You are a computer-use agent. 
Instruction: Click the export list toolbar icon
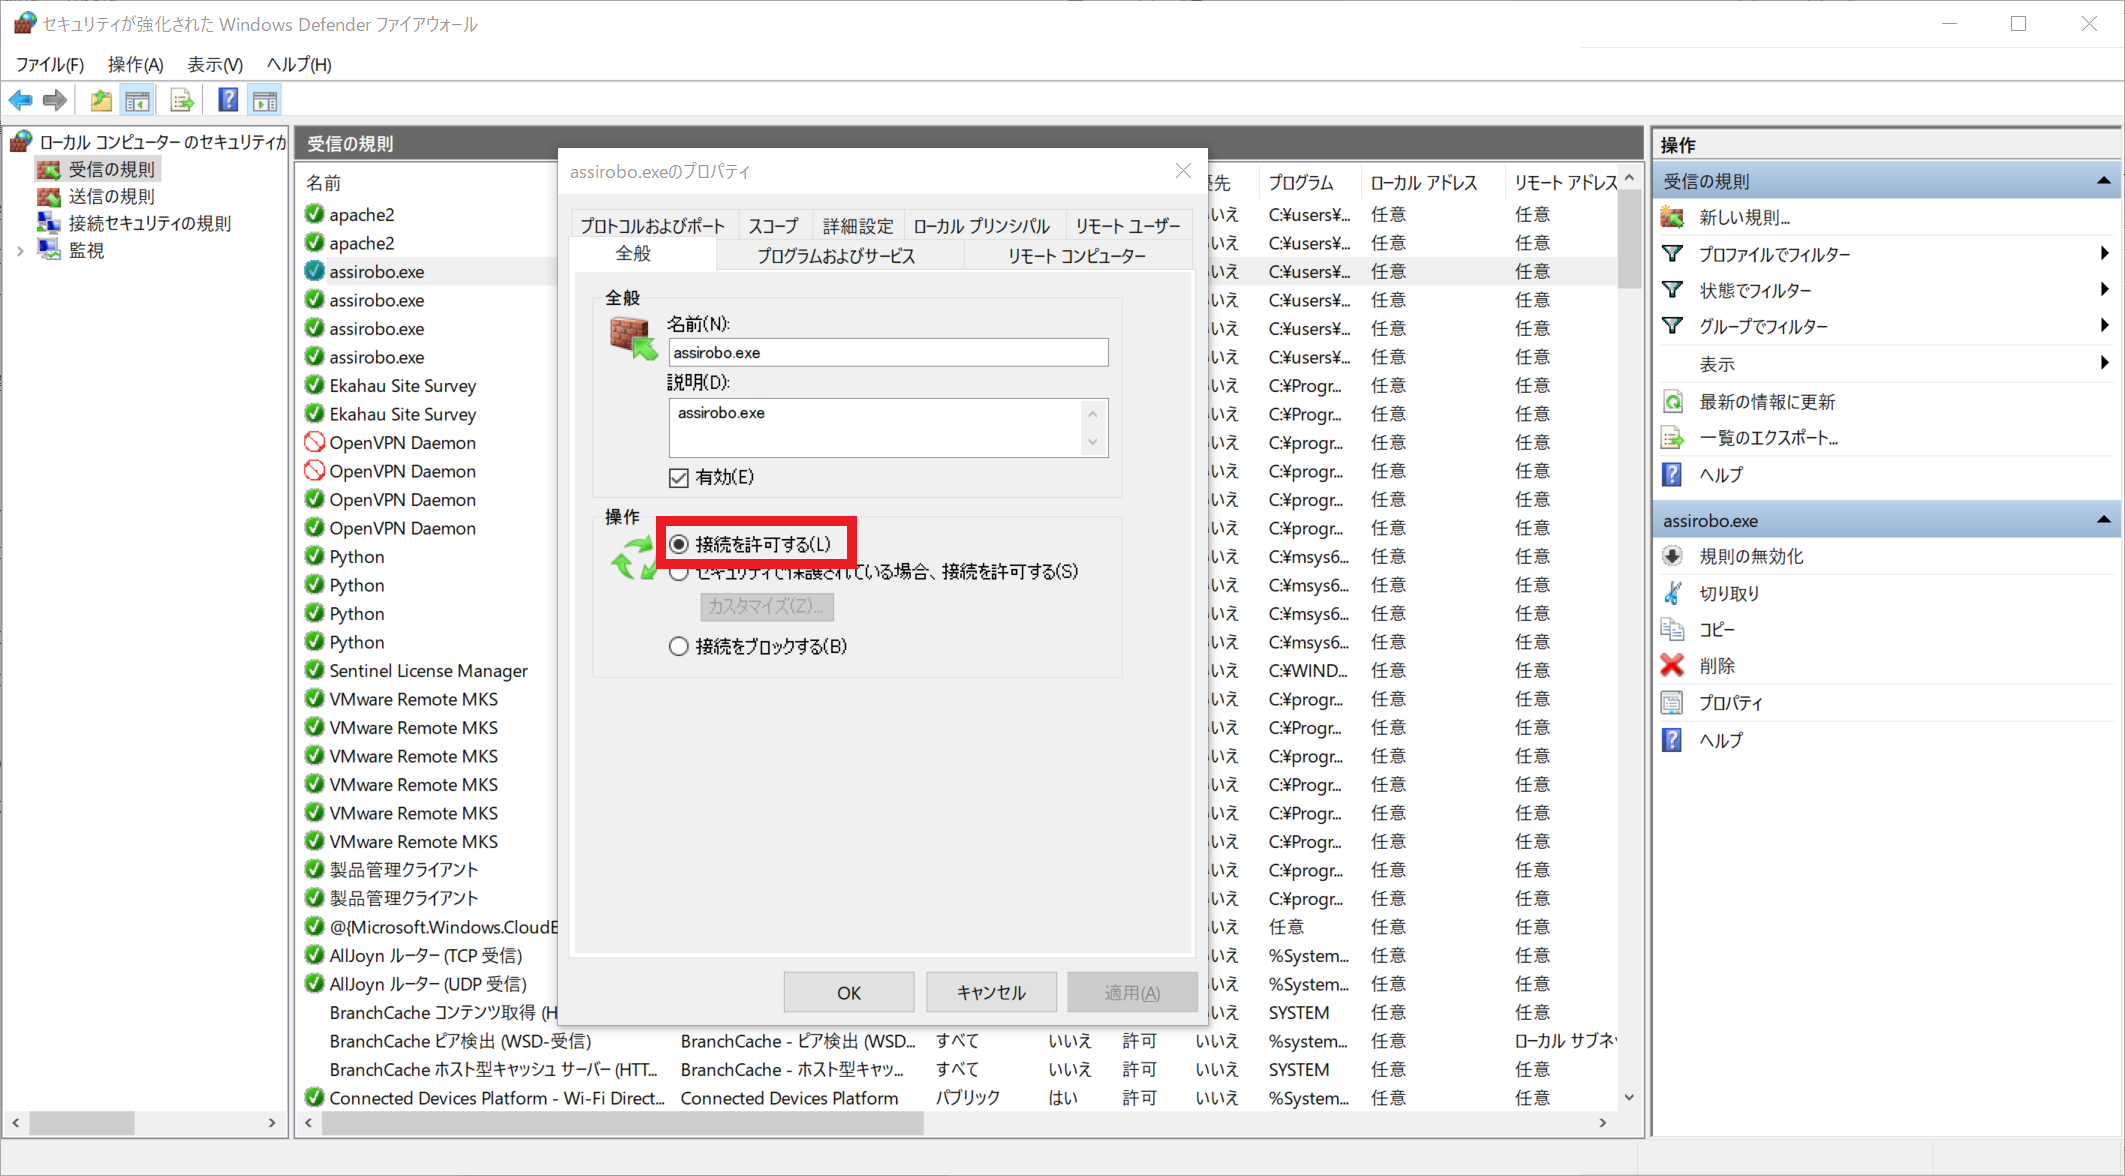182,100
